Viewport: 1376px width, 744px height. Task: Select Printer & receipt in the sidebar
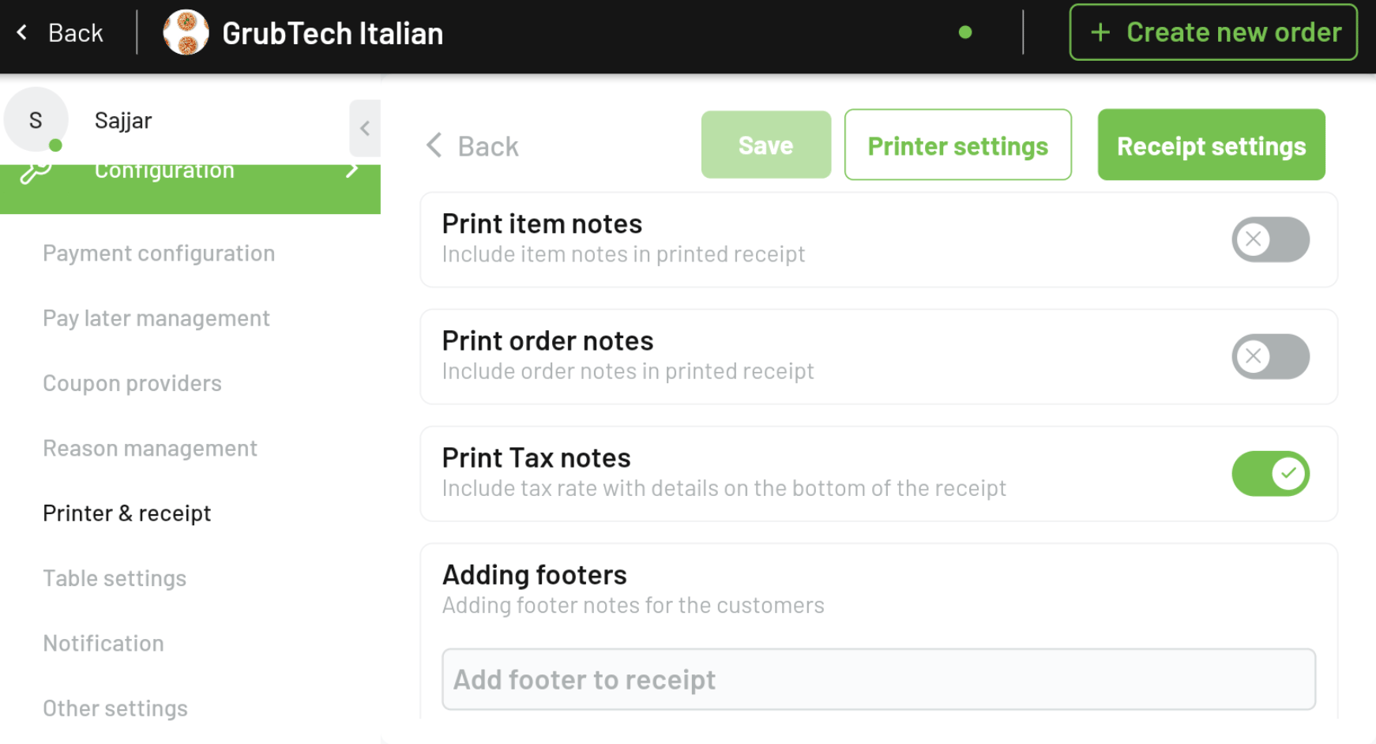tap(126, 513)
